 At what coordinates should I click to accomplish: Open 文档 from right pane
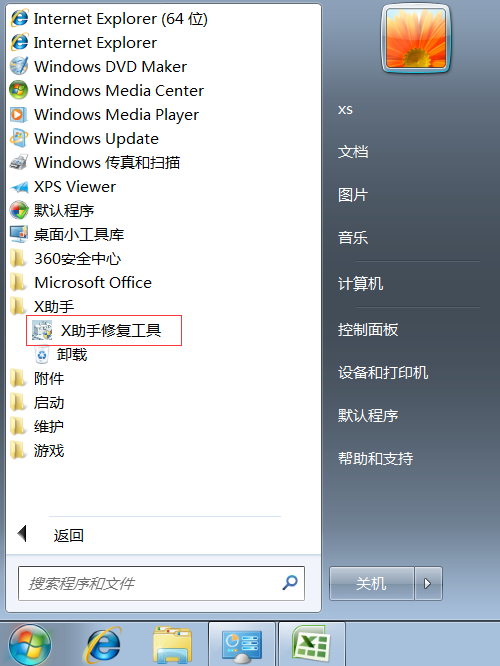[353, 152]
